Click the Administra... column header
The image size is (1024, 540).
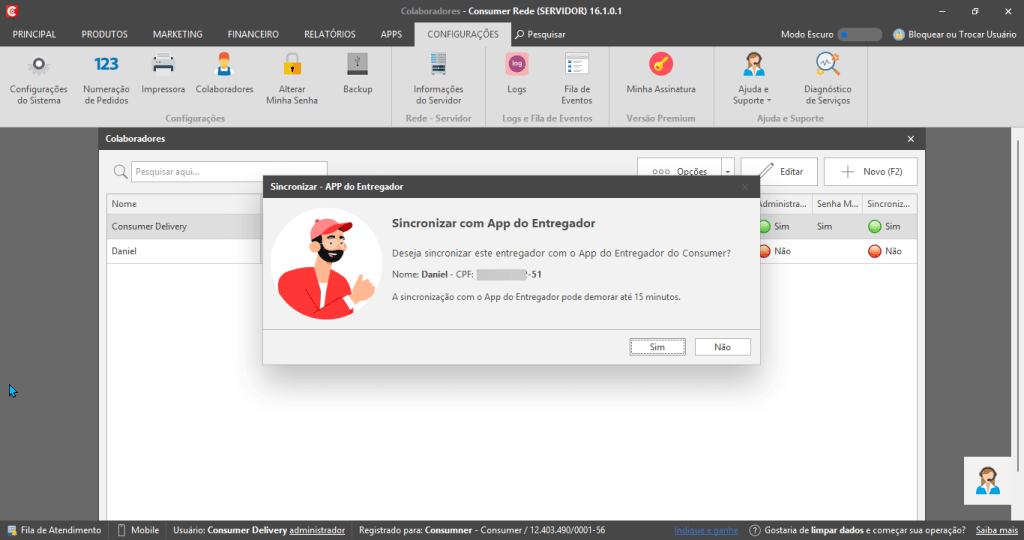[786, 204]
